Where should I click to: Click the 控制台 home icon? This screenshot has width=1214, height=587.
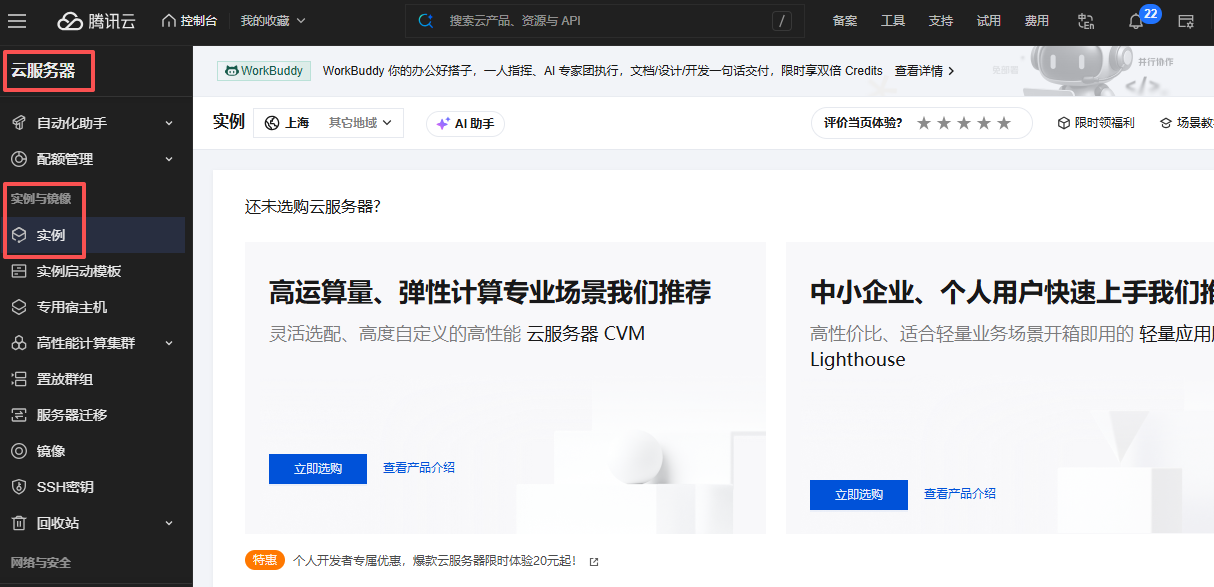click(x=168, y=20)
